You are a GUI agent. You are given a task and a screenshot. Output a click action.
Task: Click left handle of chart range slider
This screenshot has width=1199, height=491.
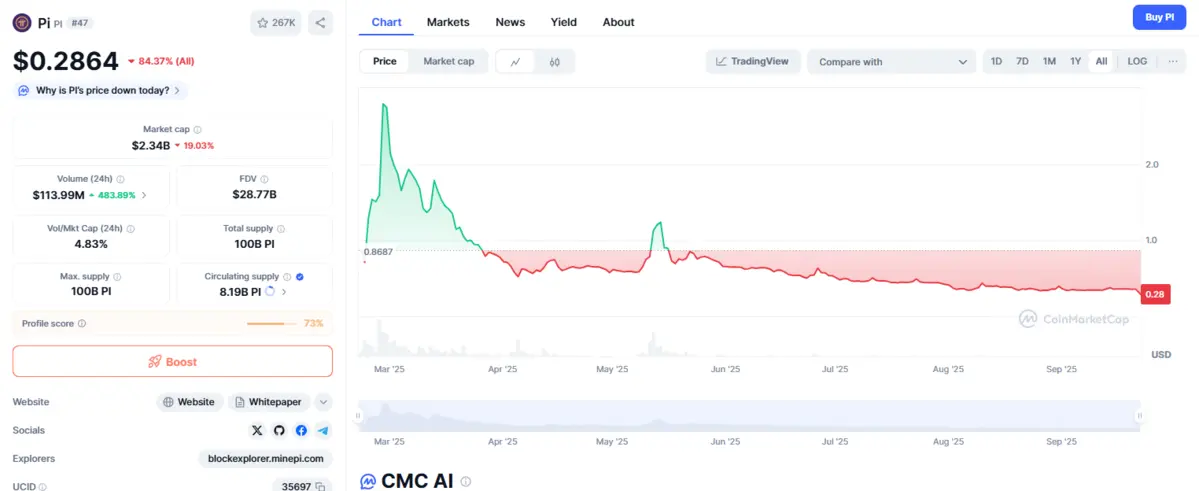tap(358, 416)
